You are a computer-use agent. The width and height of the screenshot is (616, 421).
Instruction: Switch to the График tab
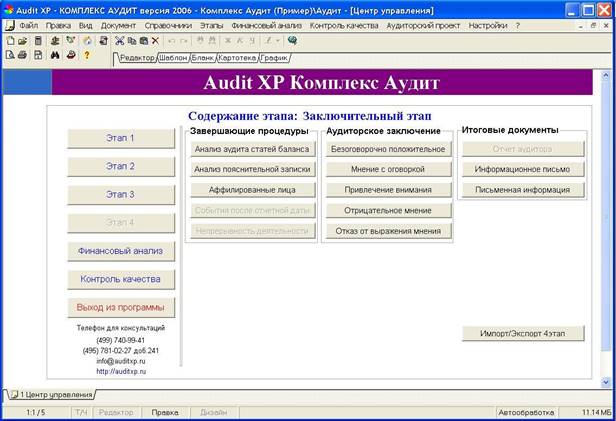coord(274,58)
